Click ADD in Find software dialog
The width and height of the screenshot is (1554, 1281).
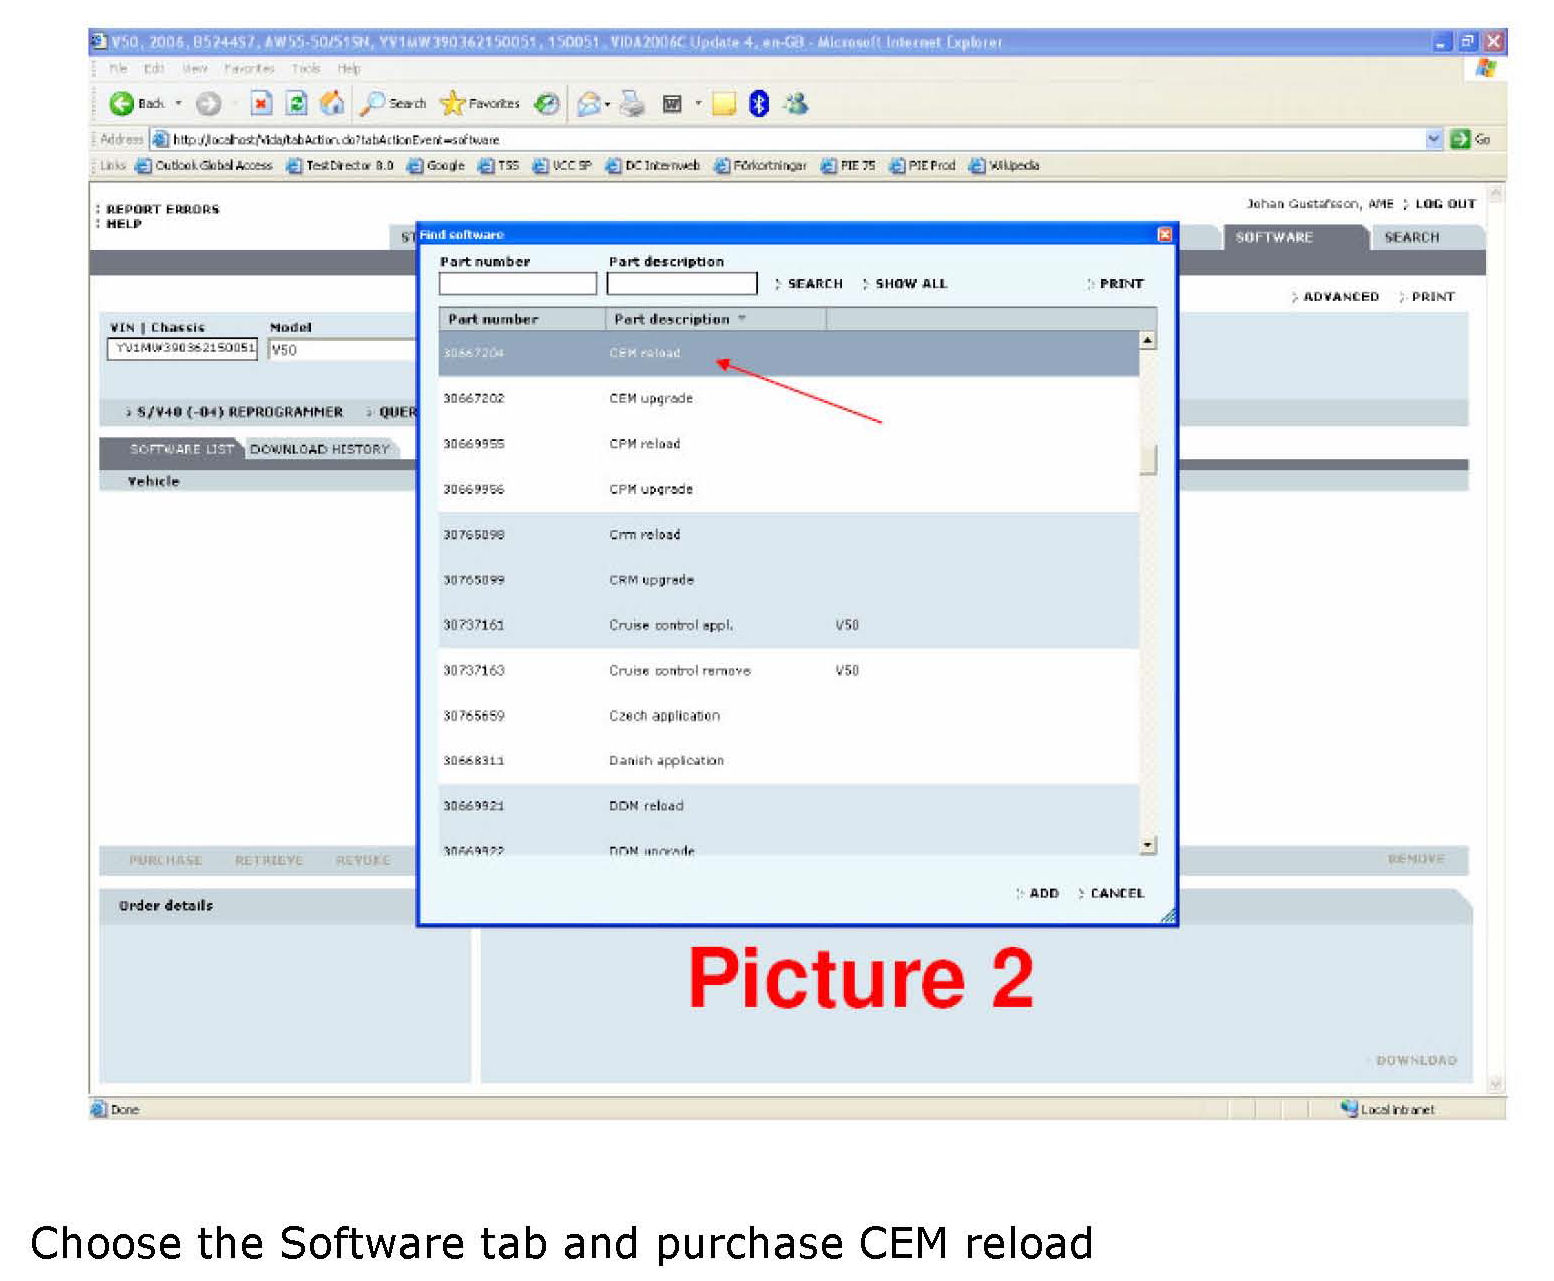(x=1043, y=893)
